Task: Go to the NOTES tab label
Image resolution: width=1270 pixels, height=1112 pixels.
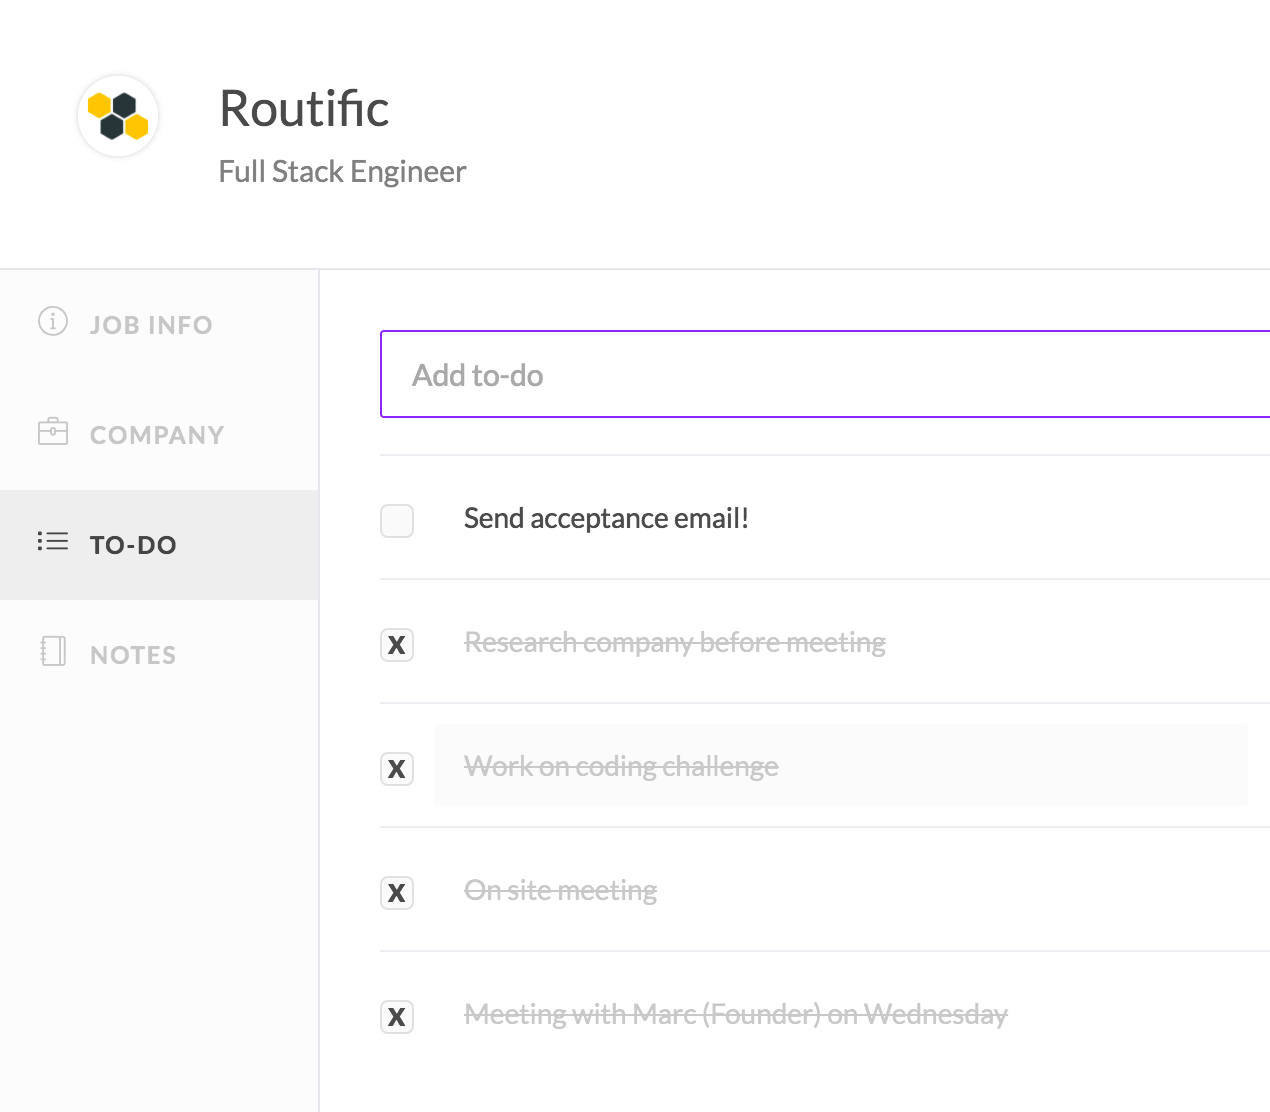Action: [133, 655]
